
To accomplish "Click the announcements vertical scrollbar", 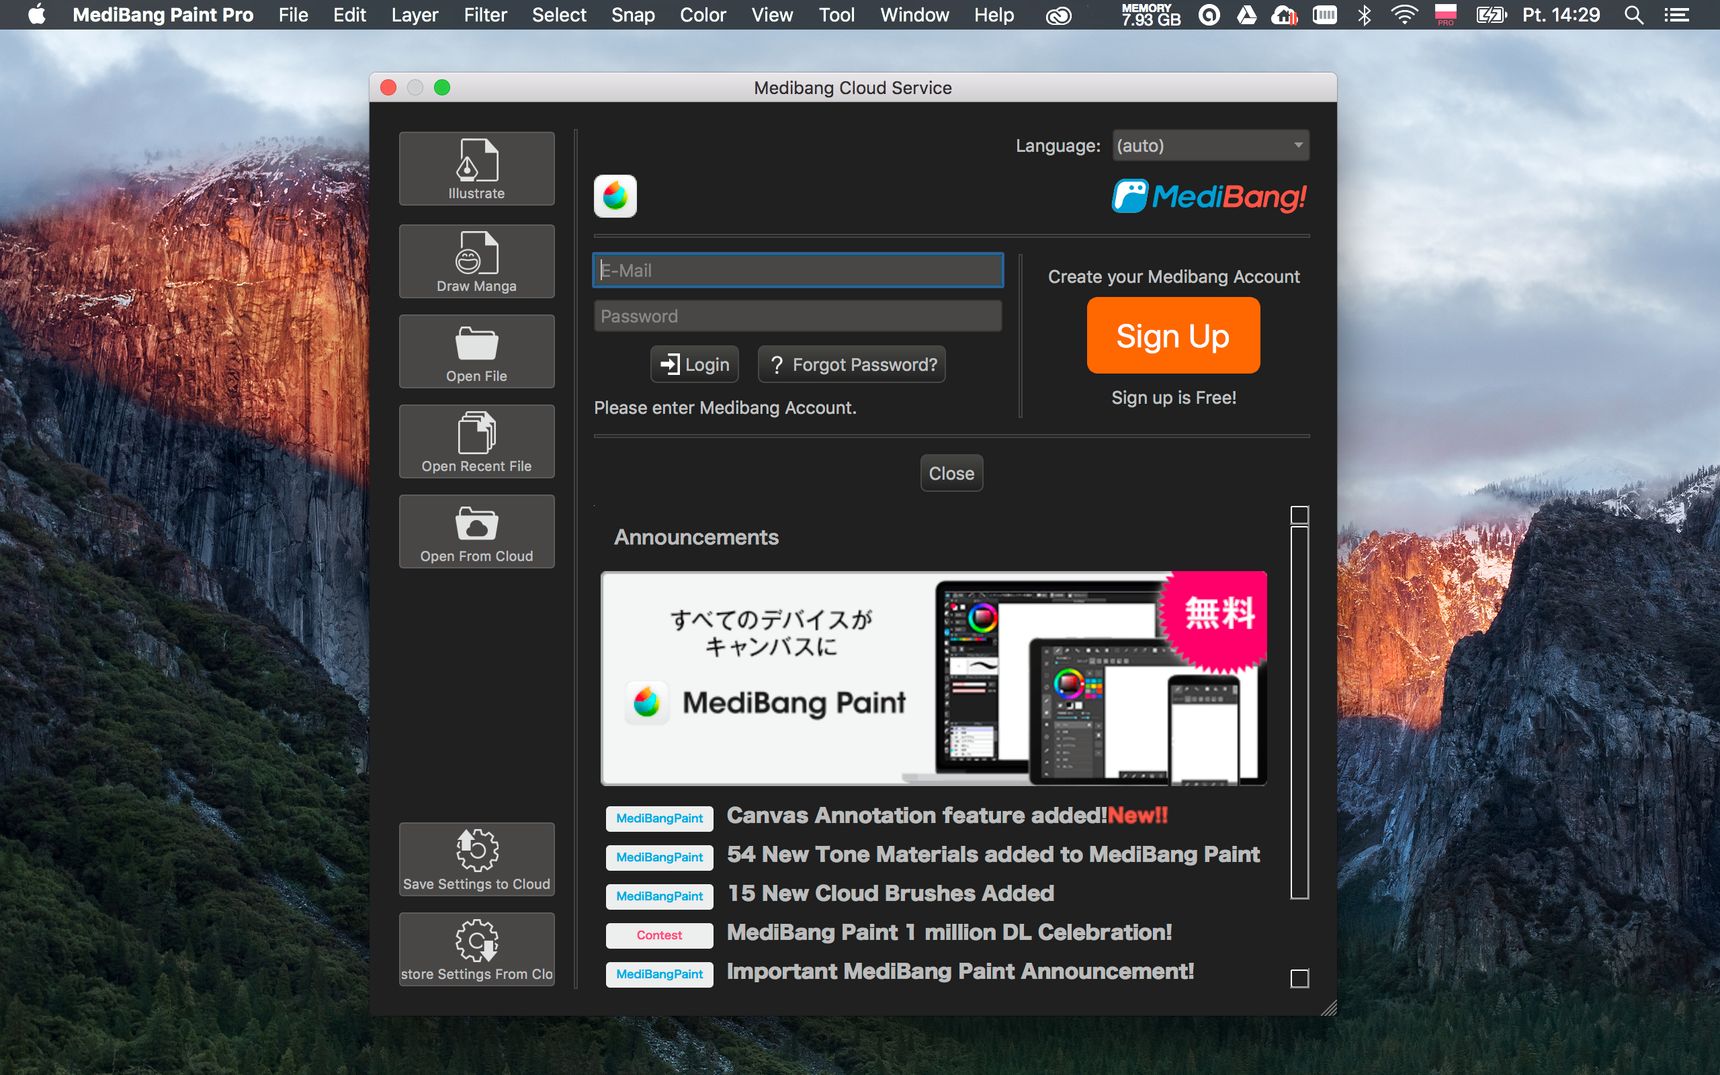I will (1299, 712).
